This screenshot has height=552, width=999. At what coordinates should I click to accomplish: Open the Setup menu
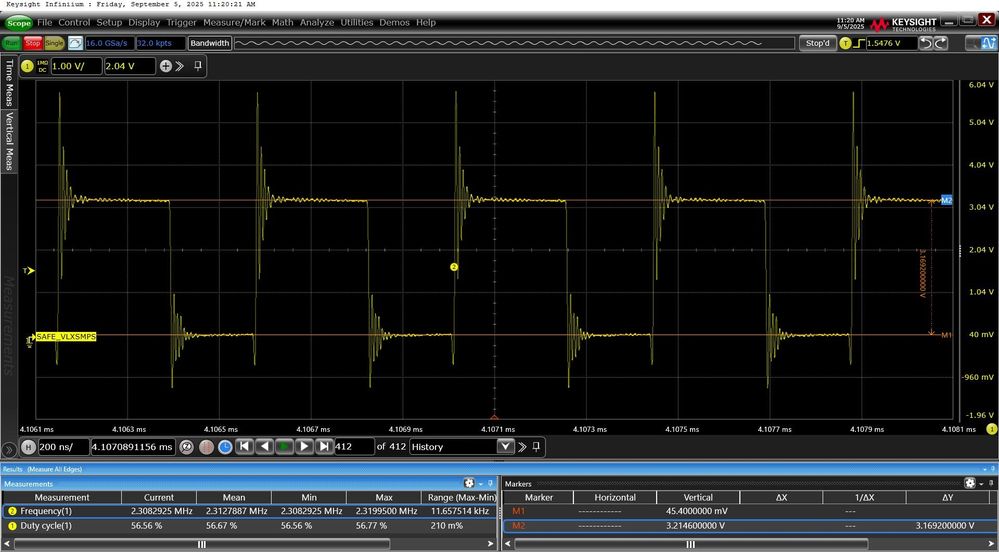click(109, 22)
